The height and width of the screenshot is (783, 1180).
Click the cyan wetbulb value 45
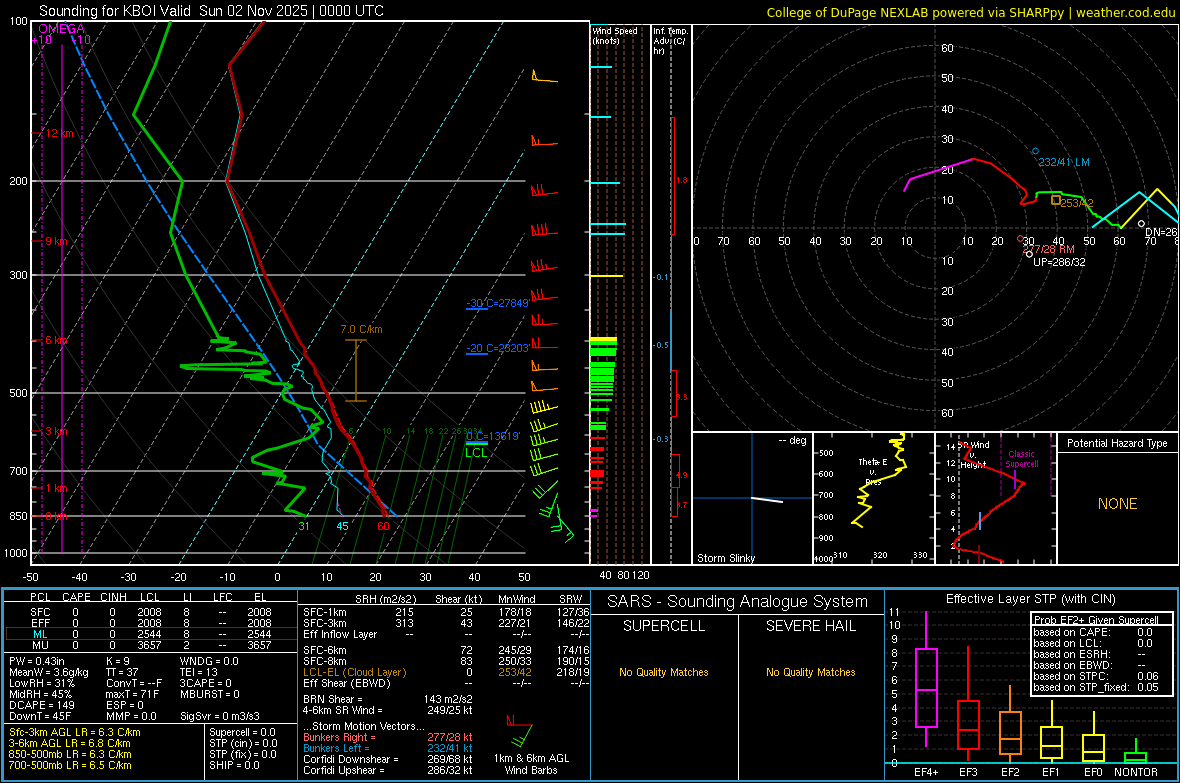point(342,526)
